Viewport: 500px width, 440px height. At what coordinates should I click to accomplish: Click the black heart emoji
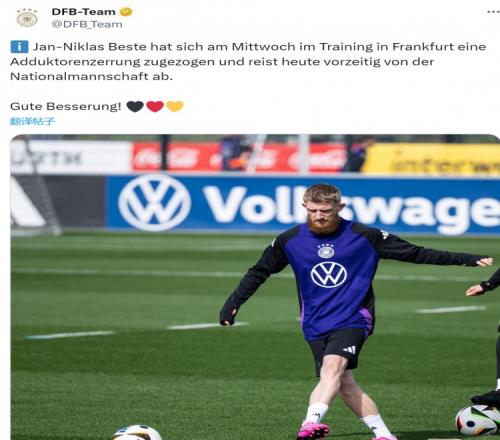coord(135,106)
